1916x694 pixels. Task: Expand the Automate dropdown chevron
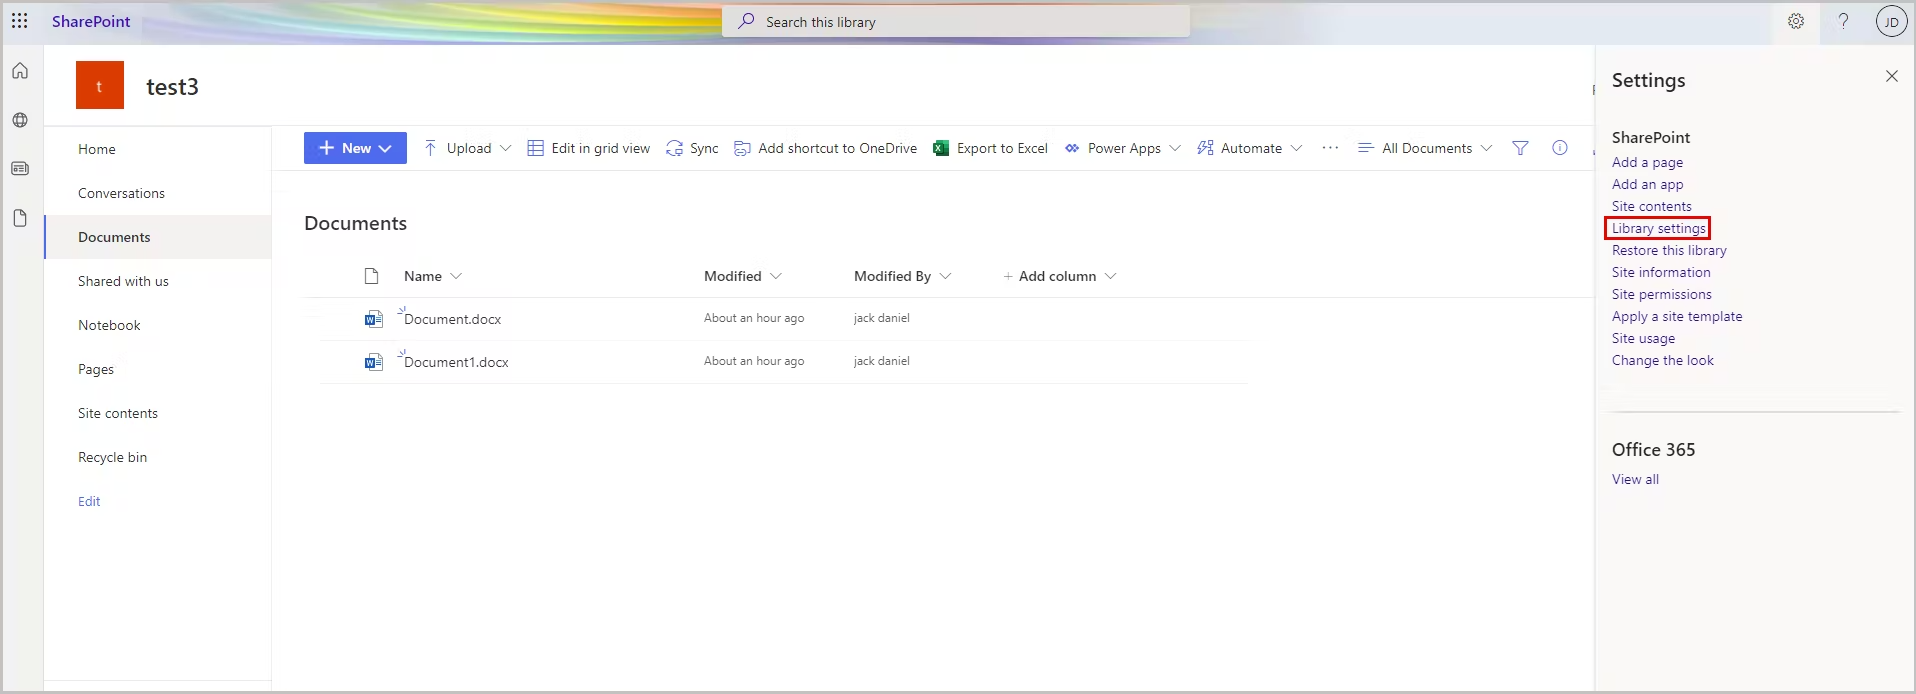(1296, 148)
